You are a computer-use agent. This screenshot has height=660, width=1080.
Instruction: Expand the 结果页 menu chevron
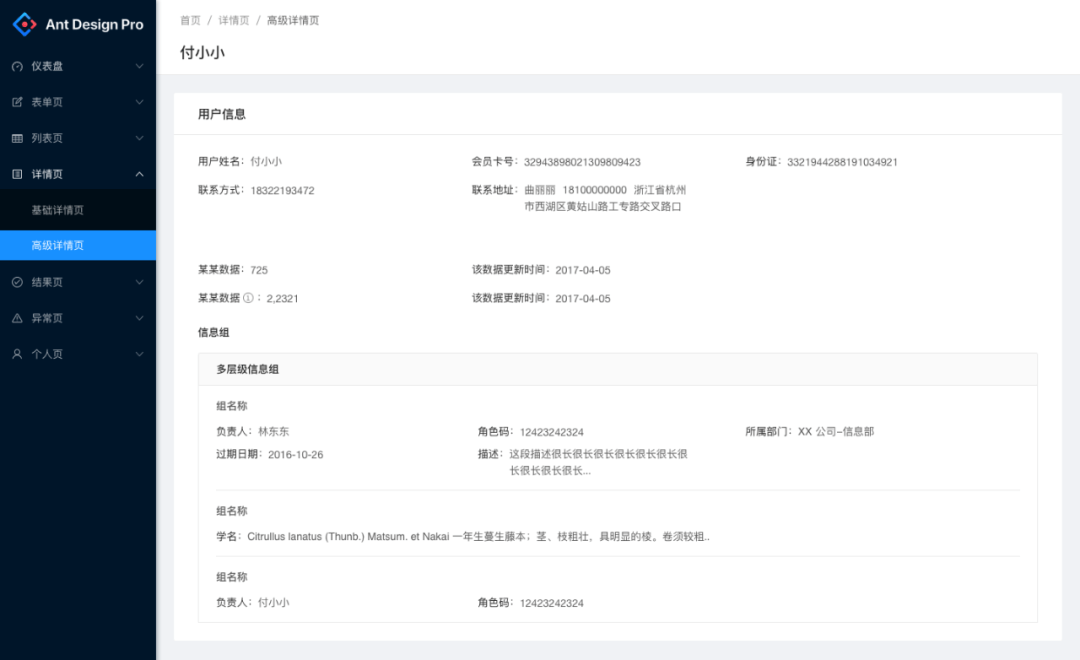point(139,282)
